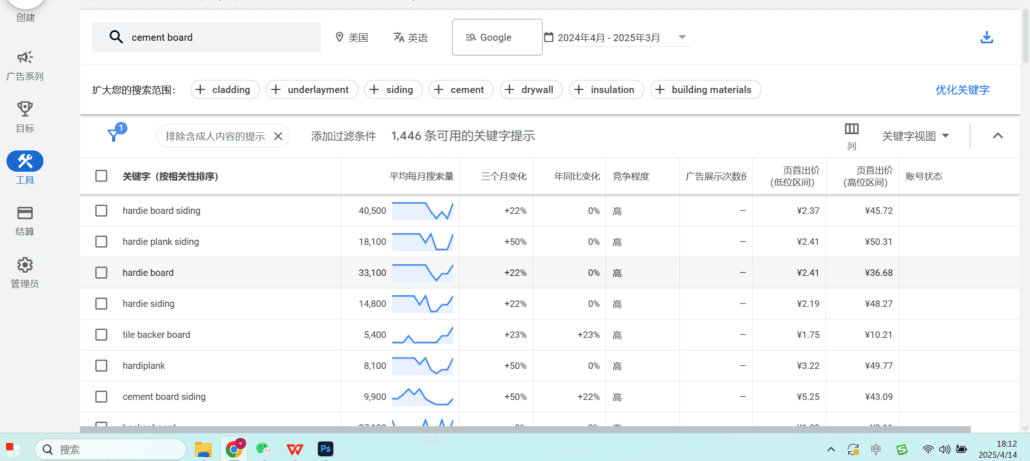The image size is (1030, 461).
Task: Click the download keyword ideas icon
Action: (x=986, y=37)
